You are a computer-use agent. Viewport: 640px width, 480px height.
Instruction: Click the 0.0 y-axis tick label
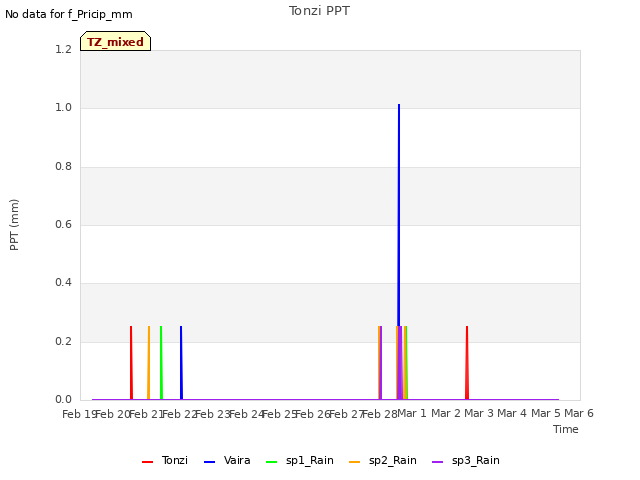click(64, 399)
